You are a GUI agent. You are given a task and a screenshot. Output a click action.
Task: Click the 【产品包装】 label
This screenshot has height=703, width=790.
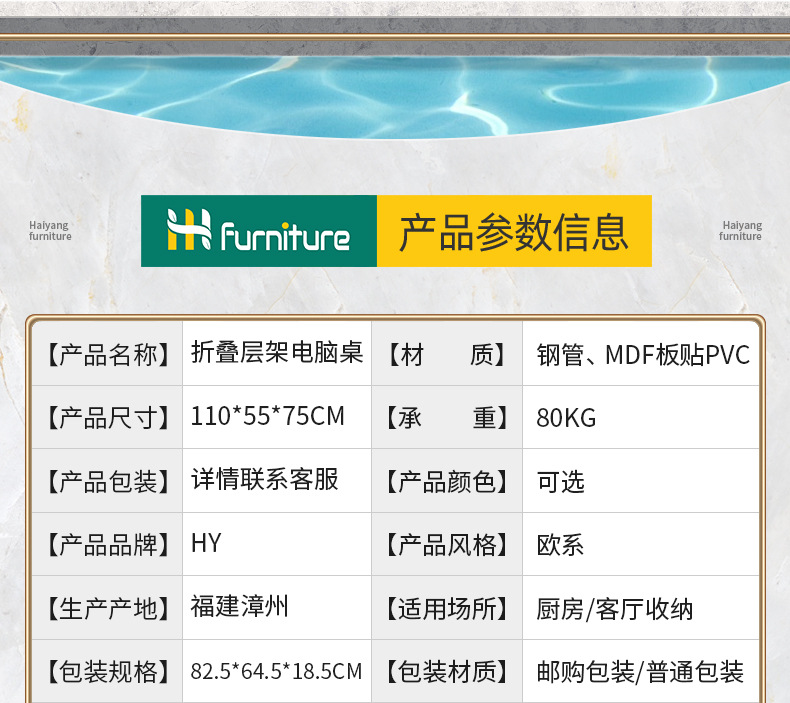[107, 481]
